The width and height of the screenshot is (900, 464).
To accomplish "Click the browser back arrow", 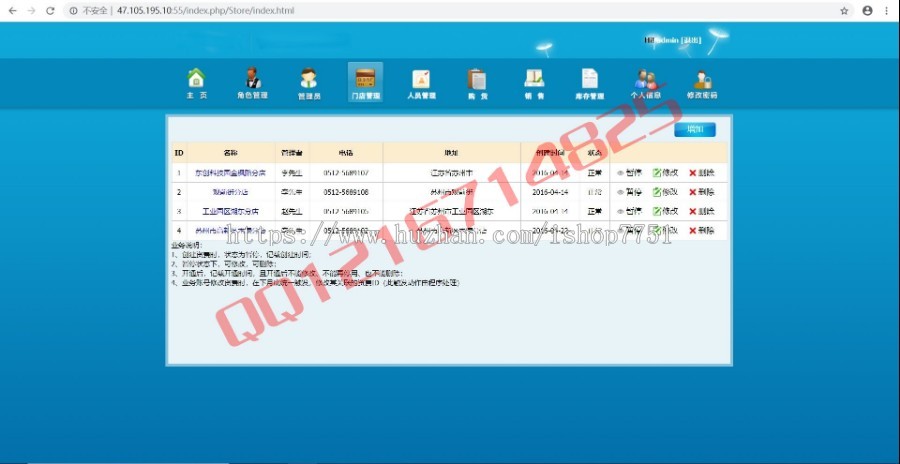I will click(13, 10).
